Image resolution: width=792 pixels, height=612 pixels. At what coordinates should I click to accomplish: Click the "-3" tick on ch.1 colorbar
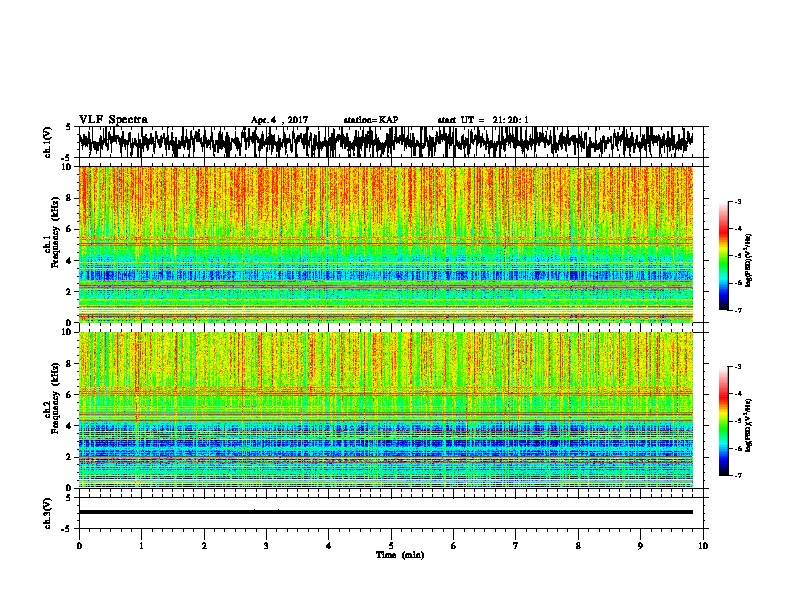click(x=738, y=201)
